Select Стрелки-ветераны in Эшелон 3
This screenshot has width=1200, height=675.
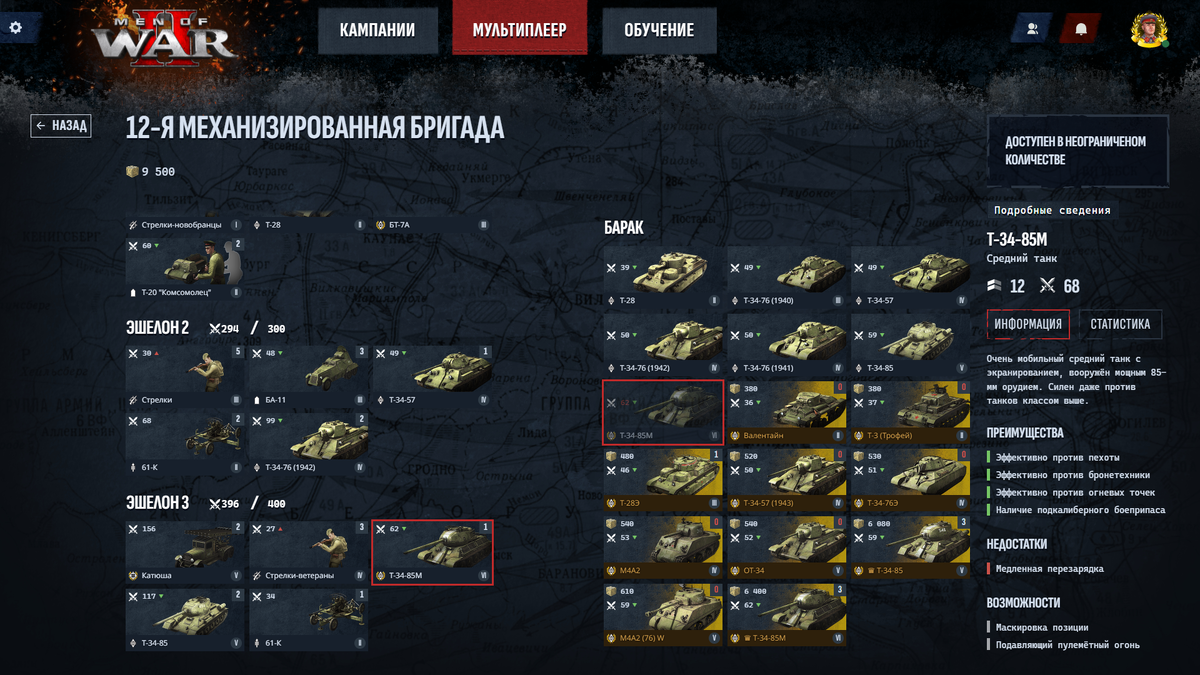(x=309, y=552)
